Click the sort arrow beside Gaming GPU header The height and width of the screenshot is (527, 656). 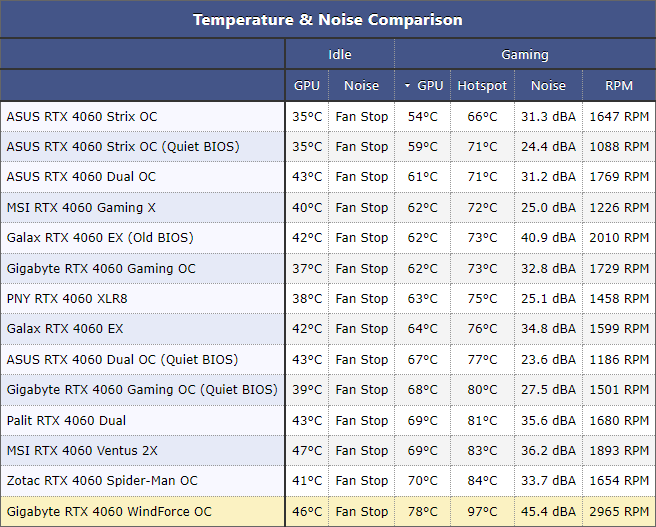[407, 86]
